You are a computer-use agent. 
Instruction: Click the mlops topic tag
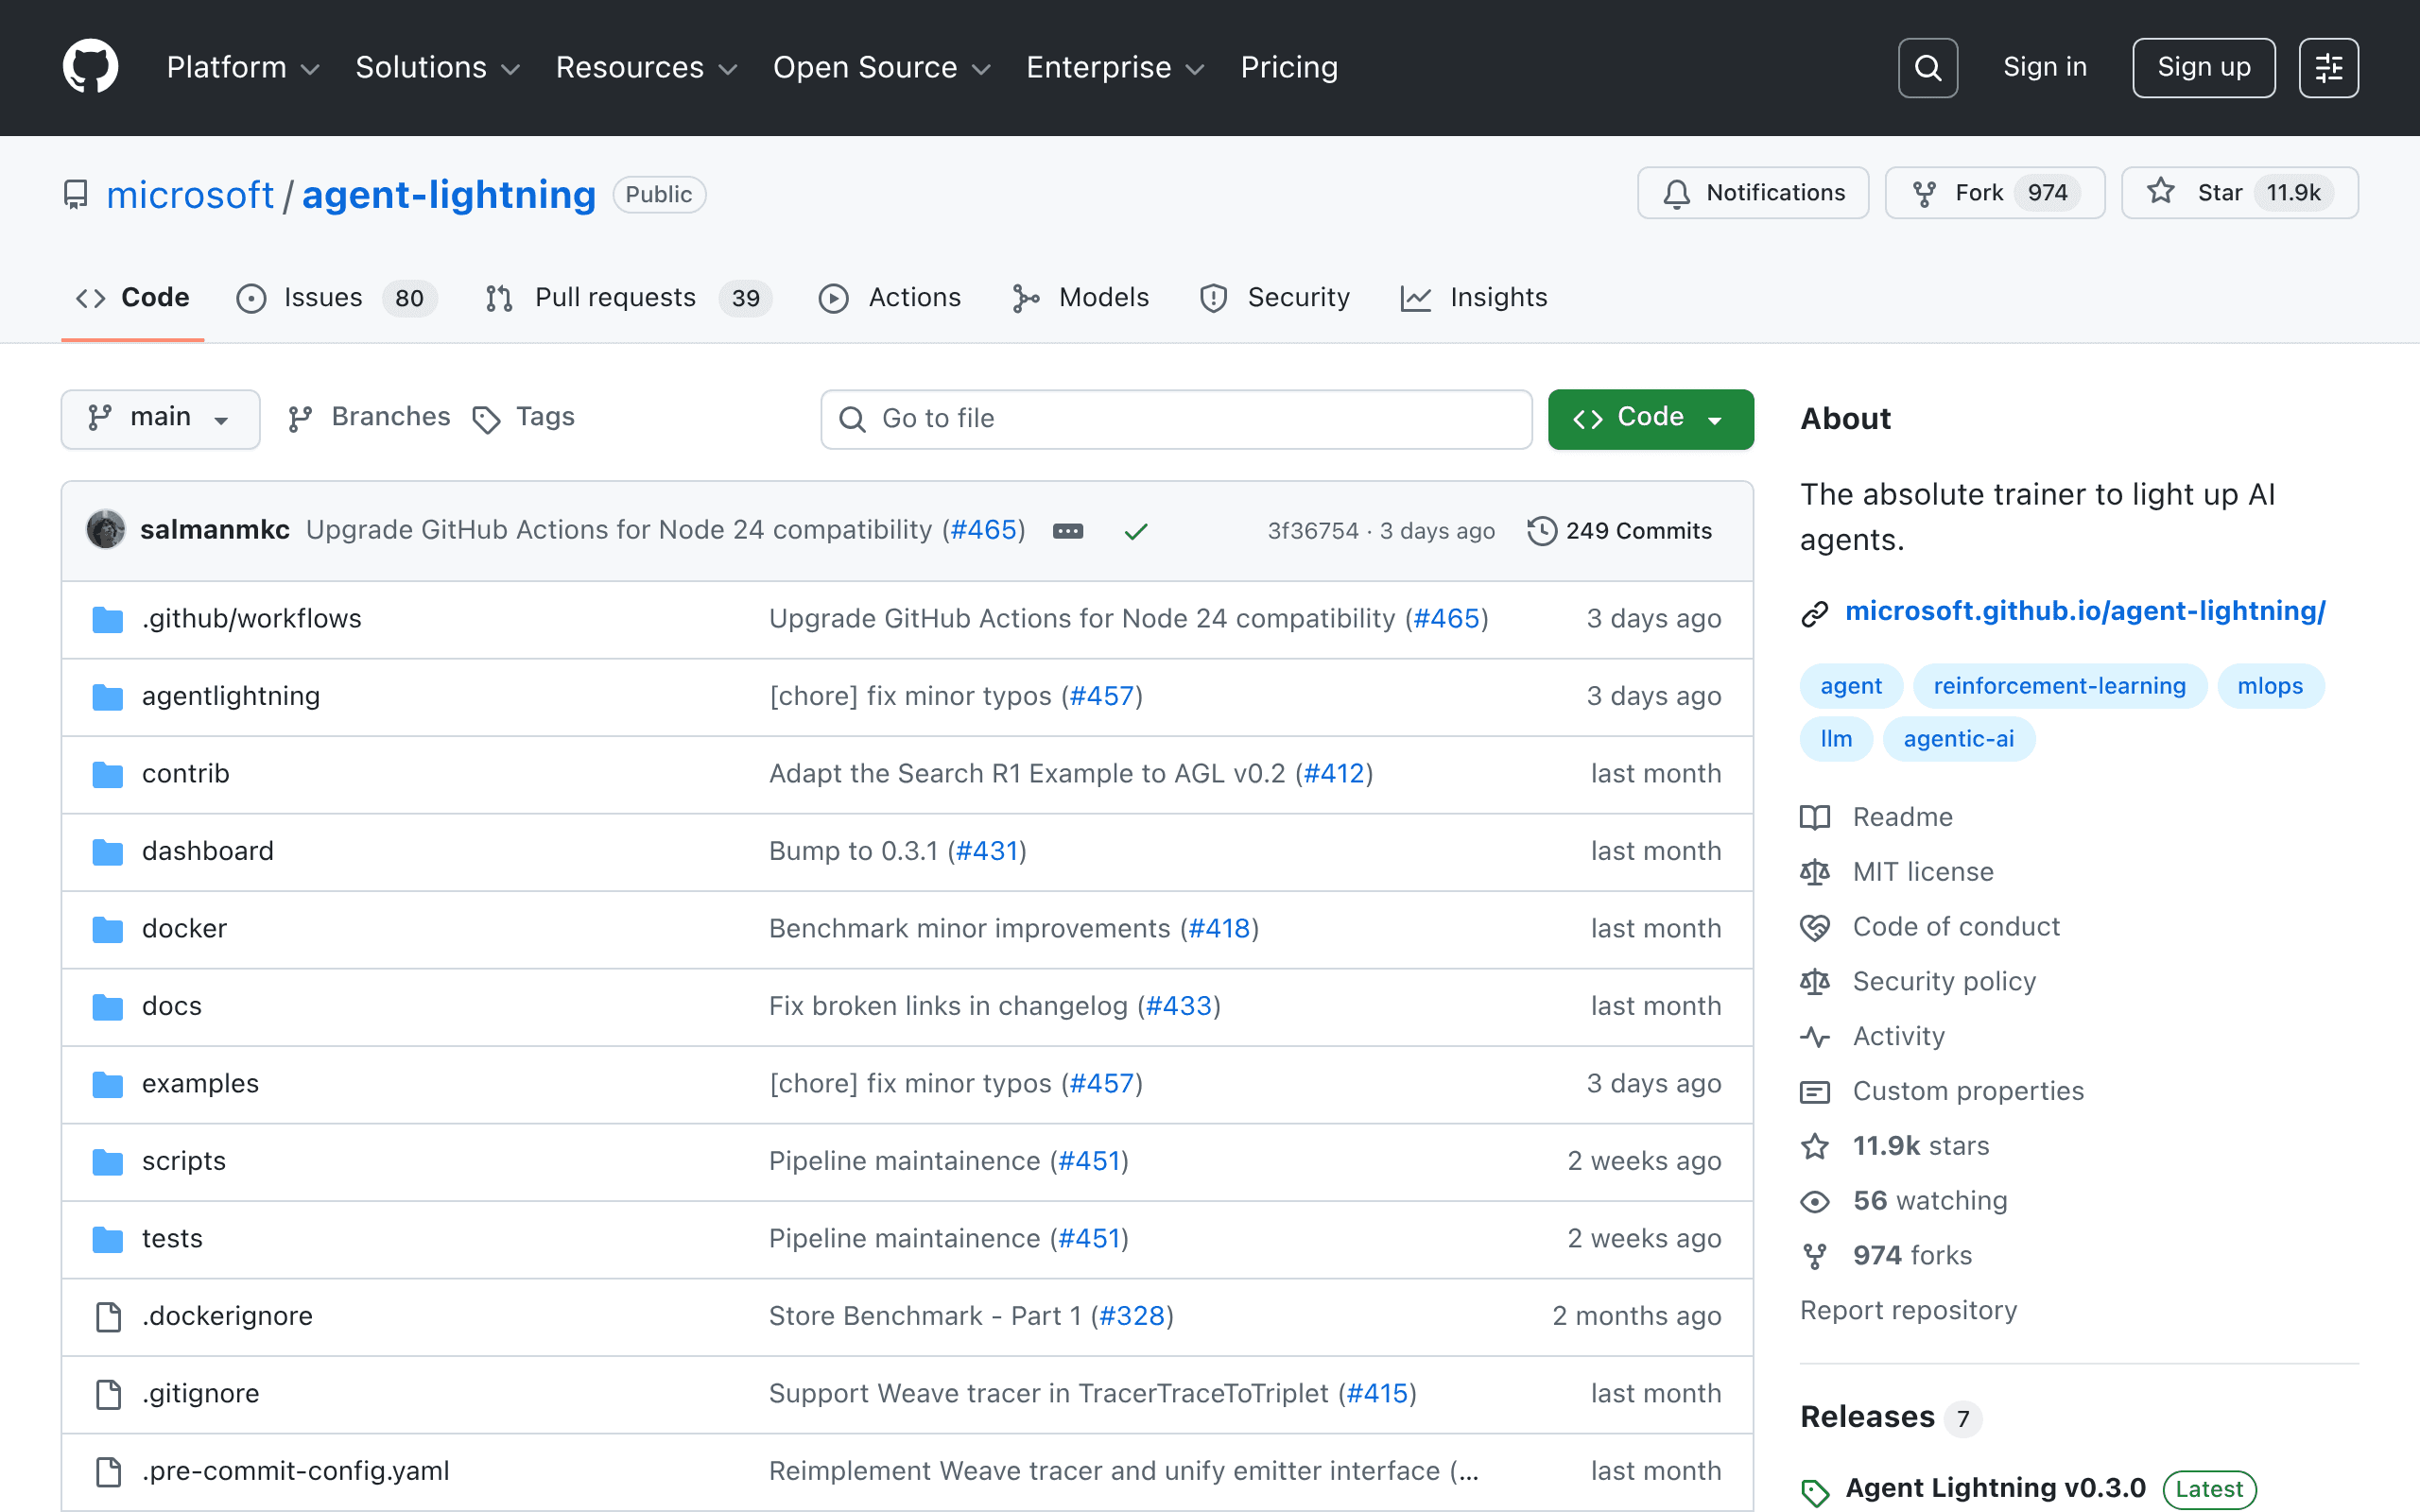(x=2270, y=686)
